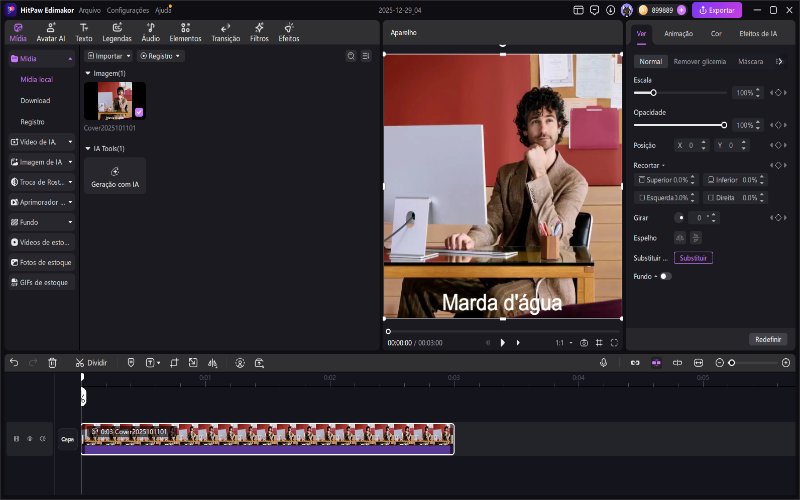The image size is (800, 500).
Task: Click the Geração com IA card
Action: [115, 176]
